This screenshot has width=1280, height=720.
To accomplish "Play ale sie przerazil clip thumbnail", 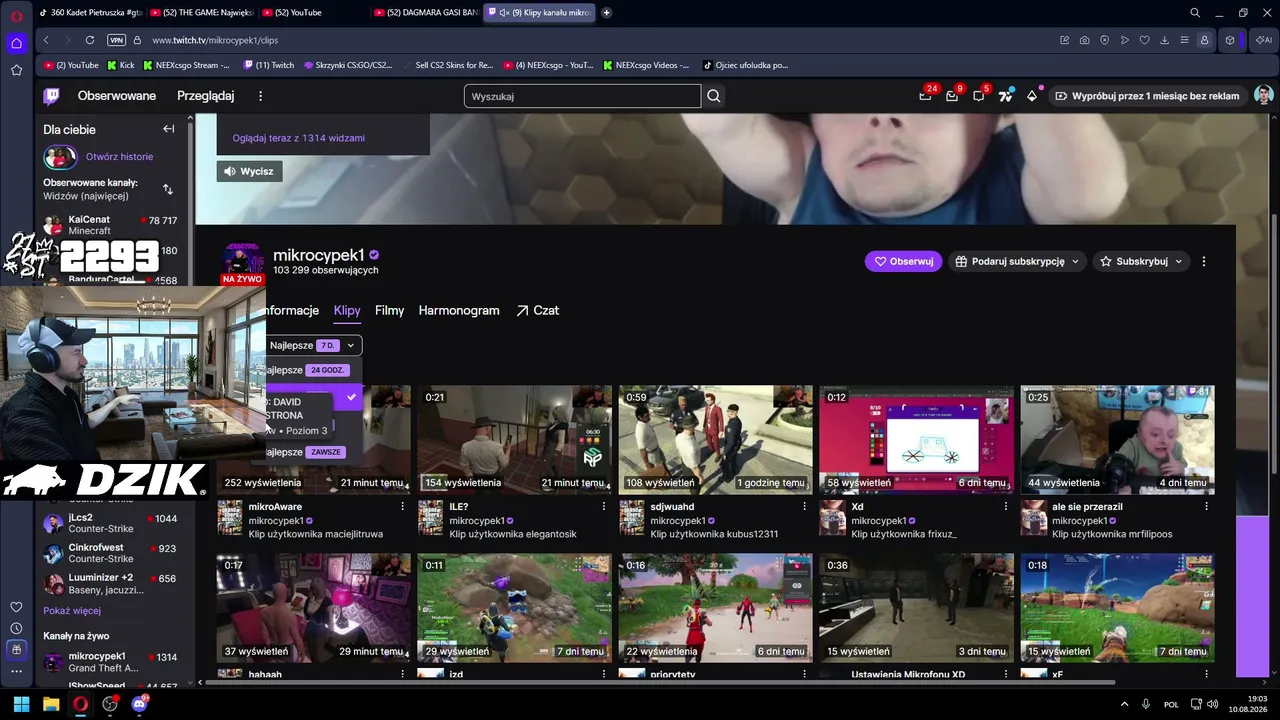I will 1117,440.
